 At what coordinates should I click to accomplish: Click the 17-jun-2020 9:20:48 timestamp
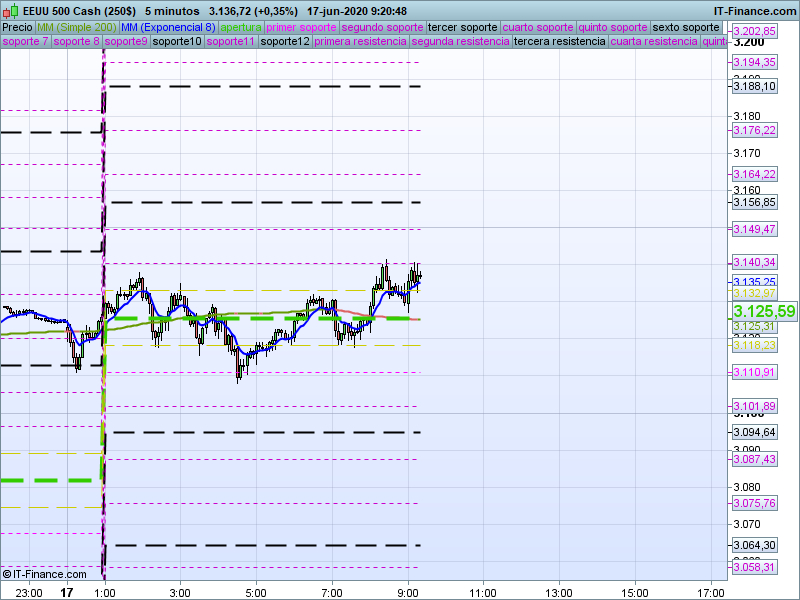pos(357,11)
